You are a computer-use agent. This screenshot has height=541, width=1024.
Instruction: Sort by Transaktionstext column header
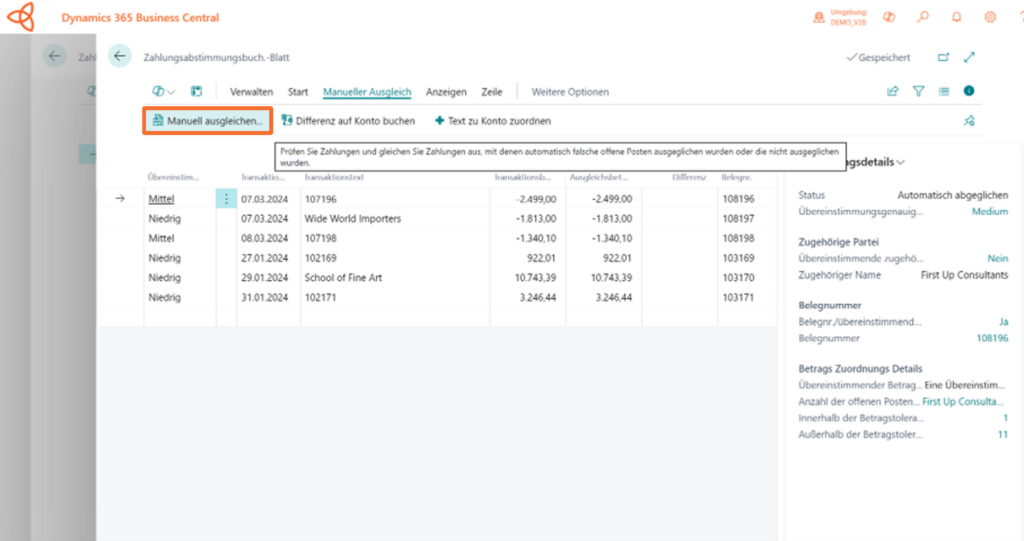(334, 177)
